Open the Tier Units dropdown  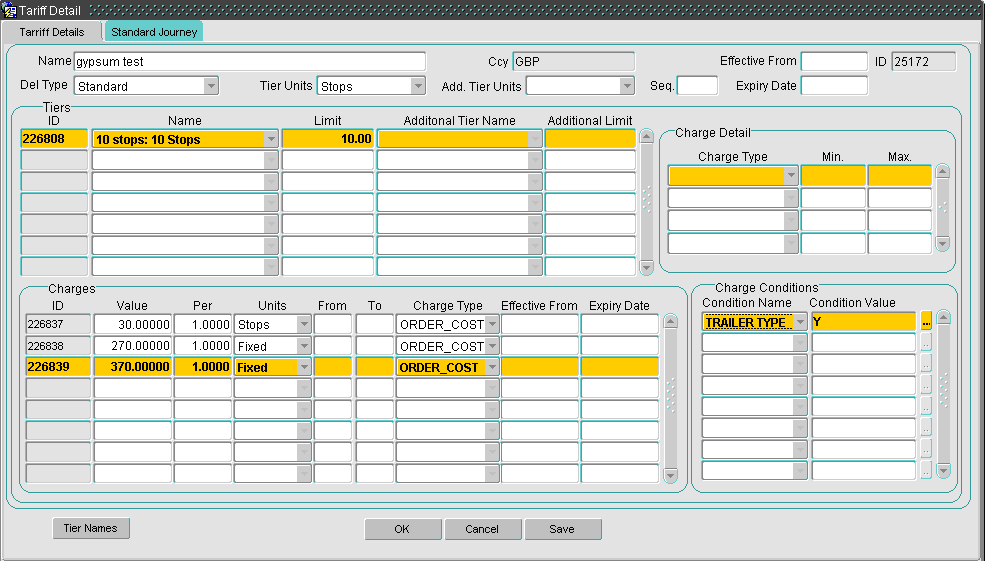(418, 86)
